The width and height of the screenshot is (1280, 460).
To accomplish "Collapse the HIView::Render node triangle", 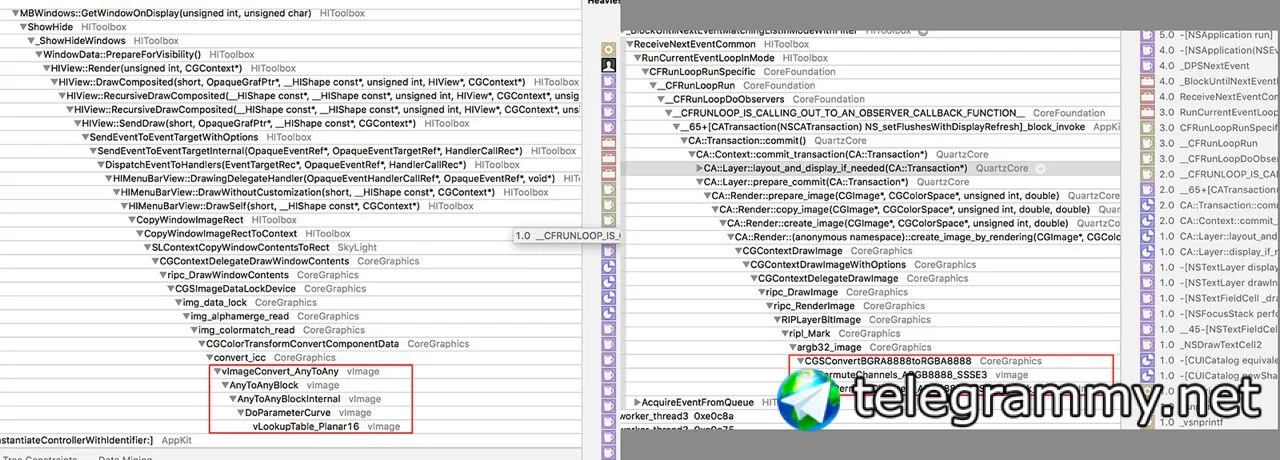I will click(x=46, y=68).
